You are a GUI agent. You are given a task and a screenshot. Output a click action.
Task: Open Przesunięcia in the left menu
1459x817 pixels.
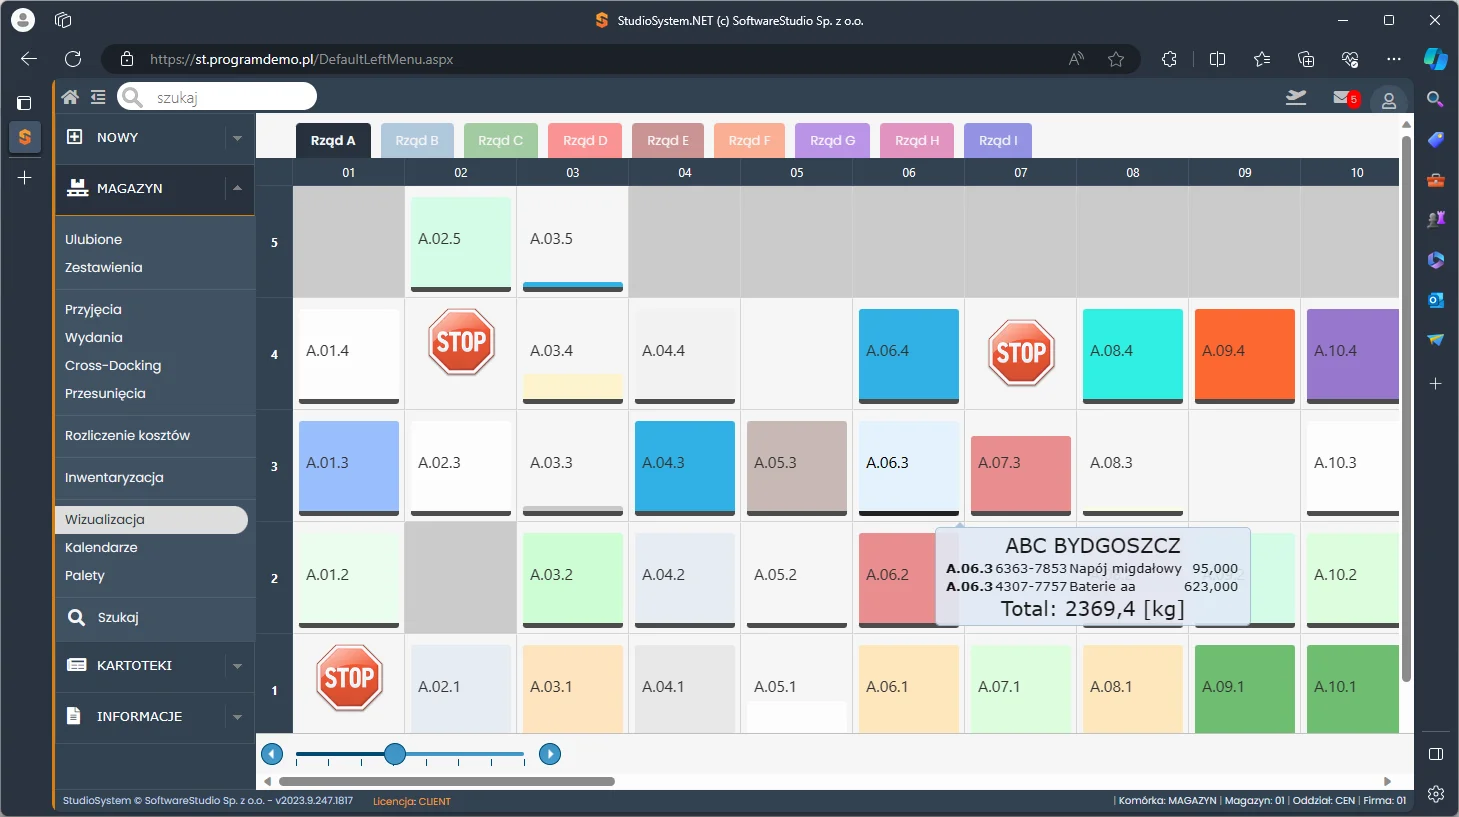click(x=105, y=394)
